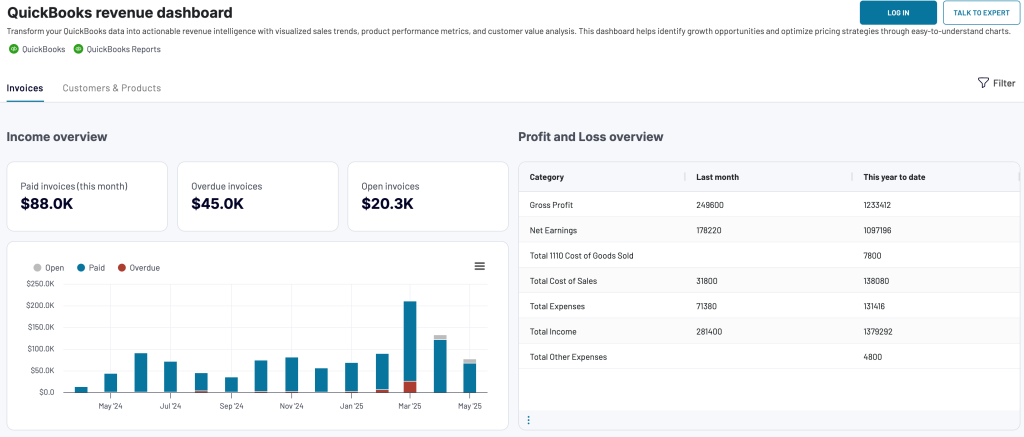Click the value 138080

(x=876, y=282)
